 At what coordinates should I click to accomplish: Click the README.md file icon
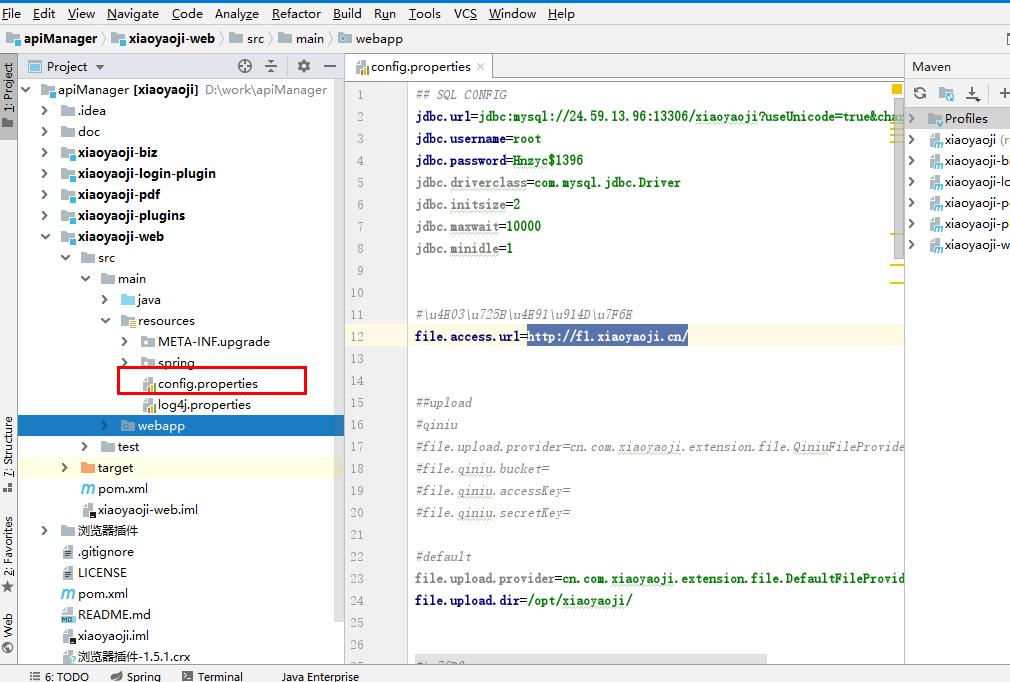point(68,615)
